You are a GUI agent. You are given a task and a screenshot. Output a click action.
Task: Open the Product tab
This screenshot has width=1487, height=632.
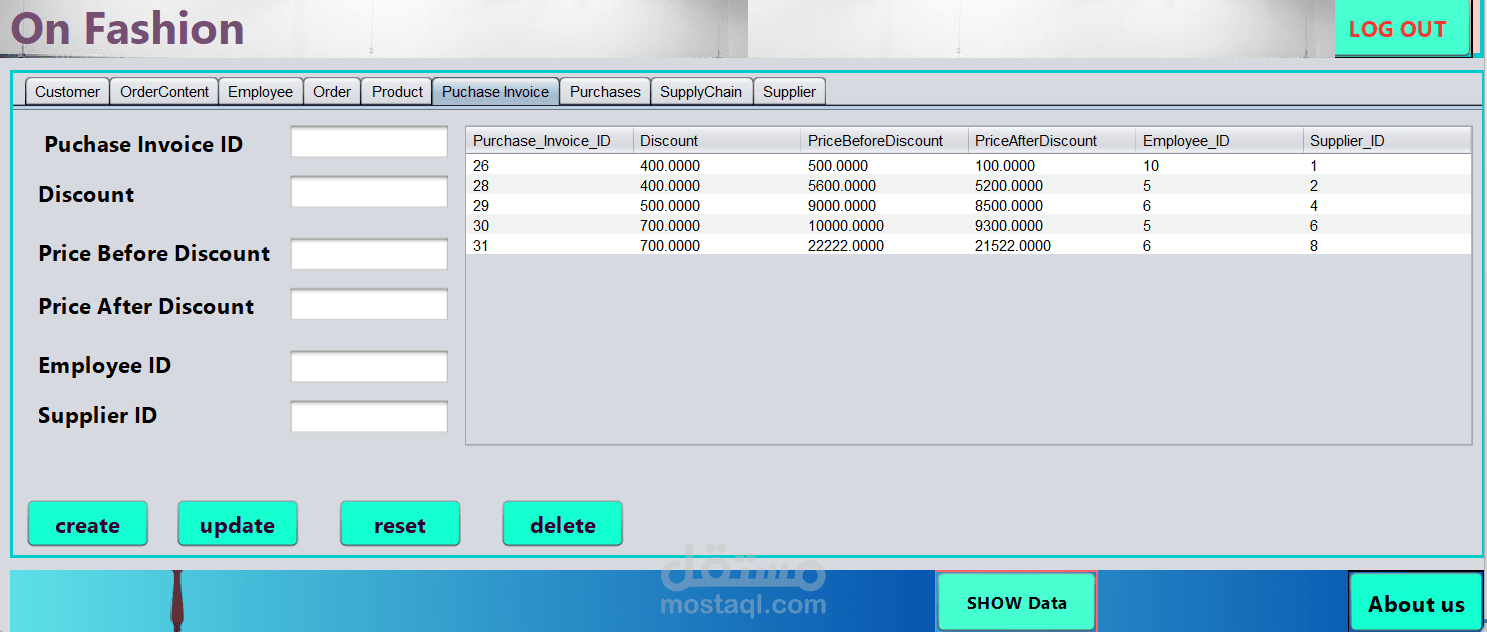tap(396, 91)
